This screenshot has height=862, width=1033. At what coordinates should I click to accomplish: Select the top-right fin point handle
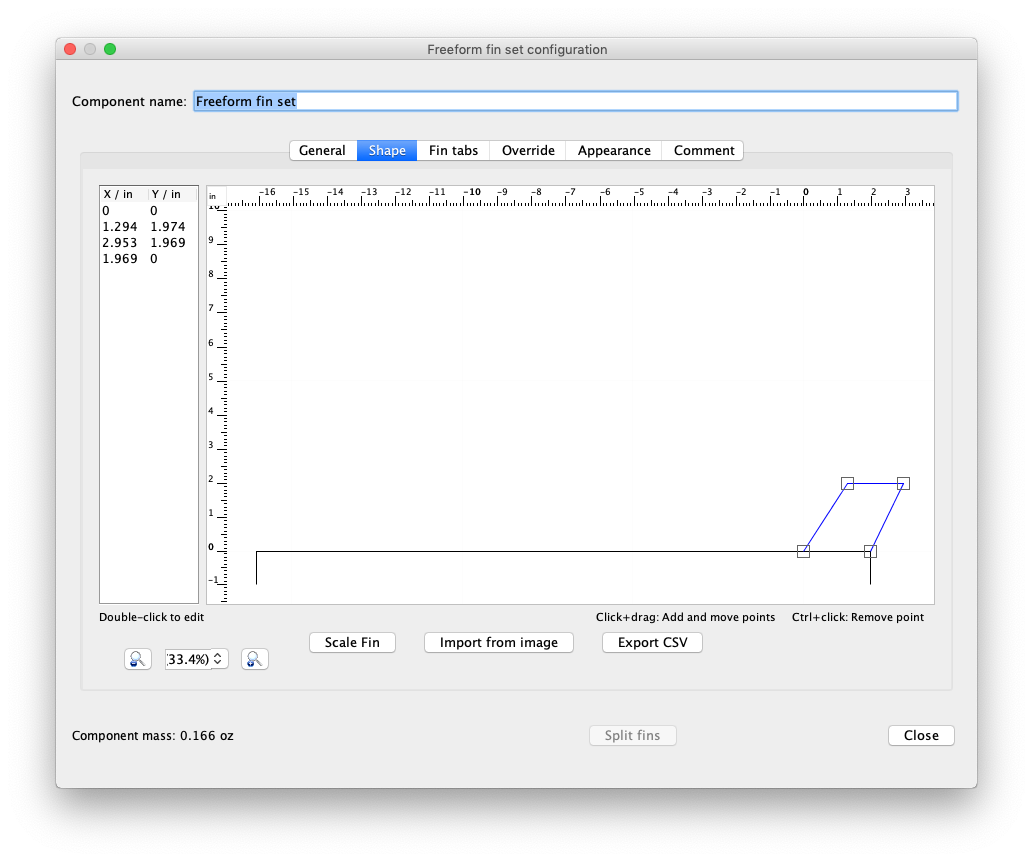pyautogui.click(x=903, y=484)
